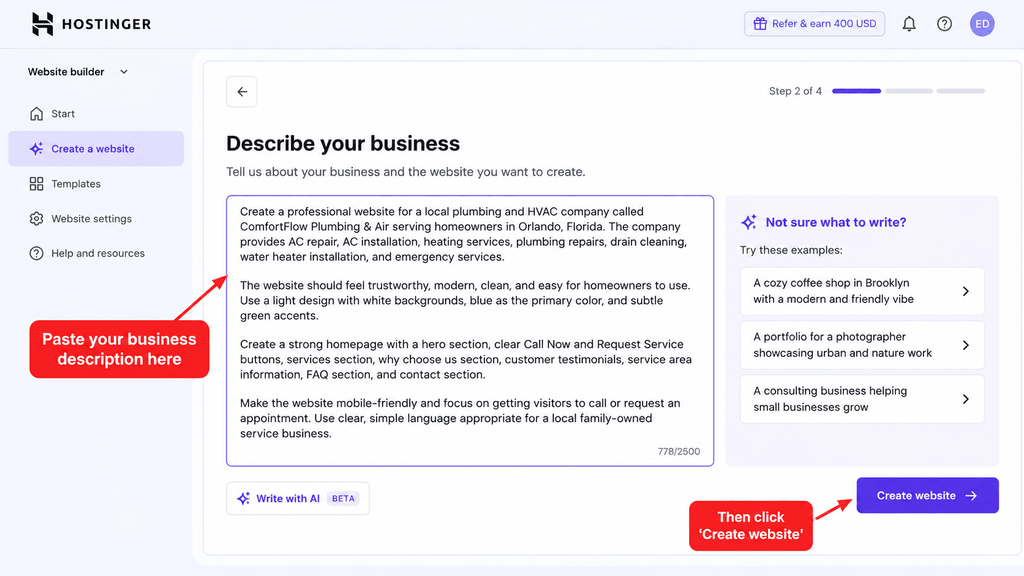The image size is (1024, 576).
Task: Use the portfolio for a photographer example
Action: coord(862,345)
